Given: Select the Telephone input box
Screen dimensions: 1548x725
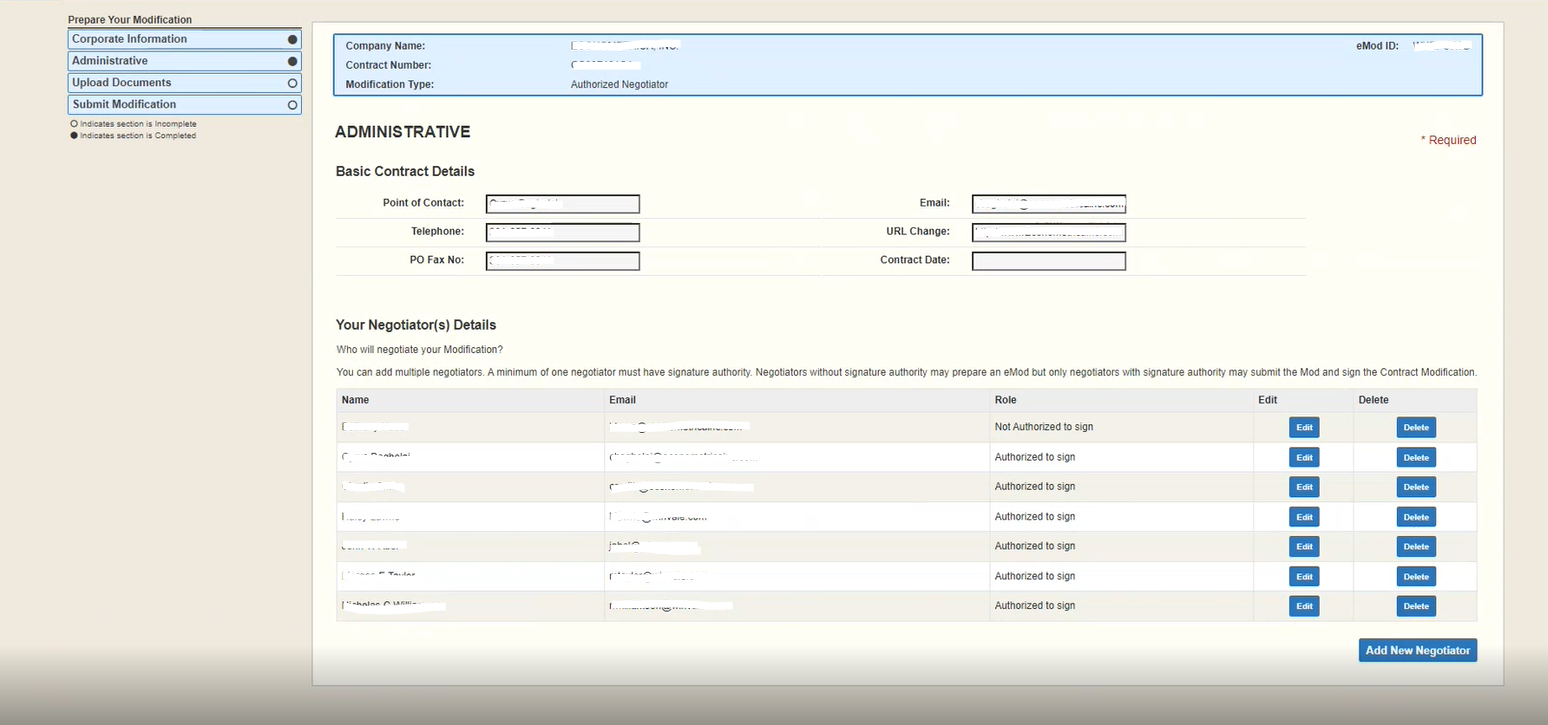Looking at the screenshot, I should click(562, 232).
